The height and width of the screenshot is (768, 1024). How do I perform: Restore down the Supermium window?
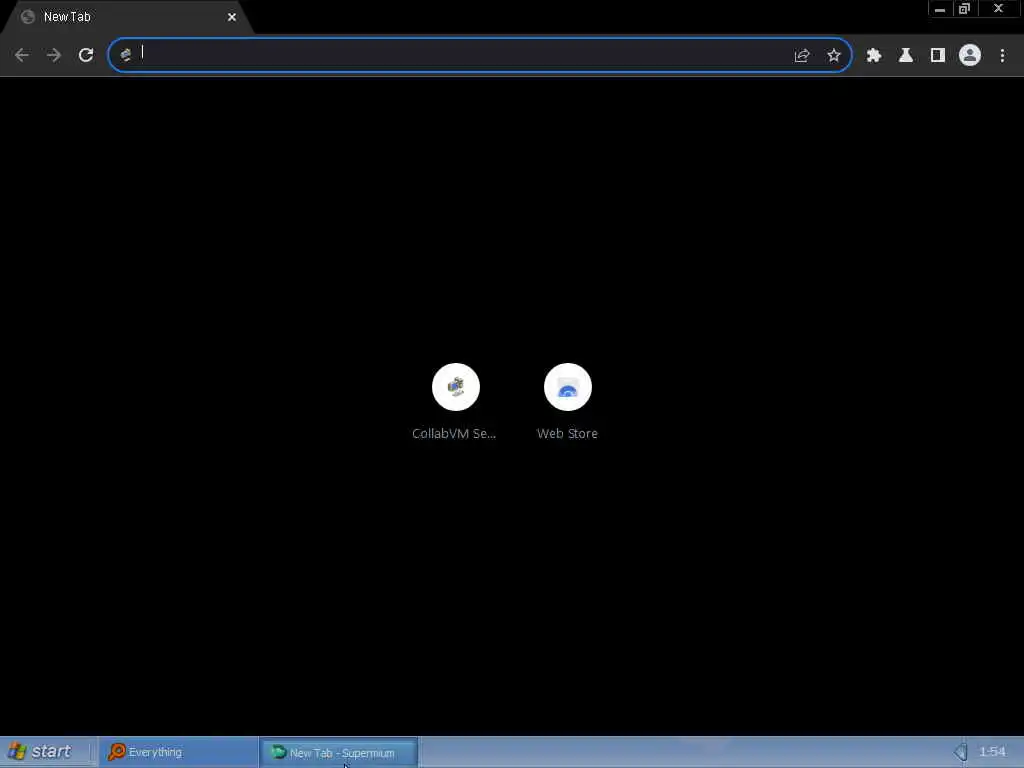965,9
